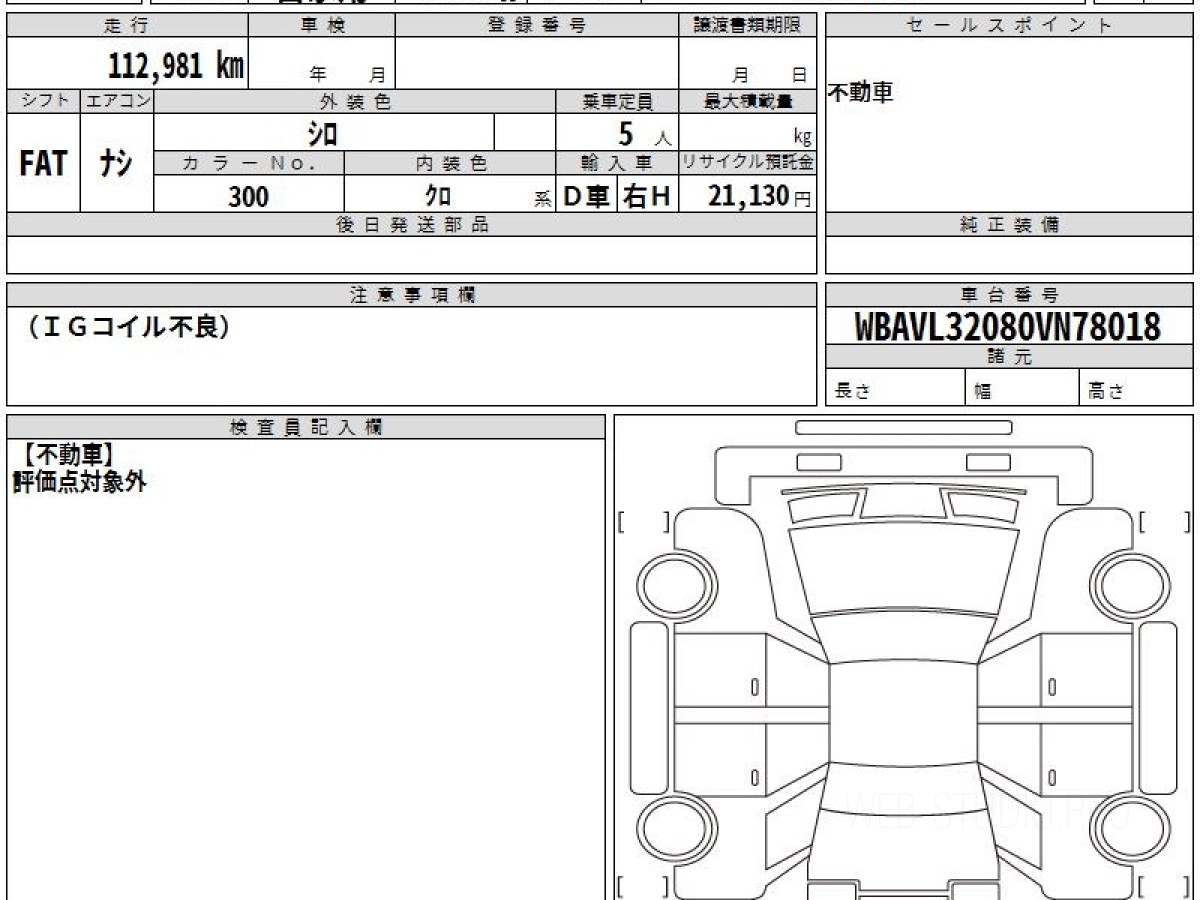Image resolution: width=1200 pixels, height=900 pixels.
Task: Select the recycle deposit 21,130円
Action: pos(759,196)
